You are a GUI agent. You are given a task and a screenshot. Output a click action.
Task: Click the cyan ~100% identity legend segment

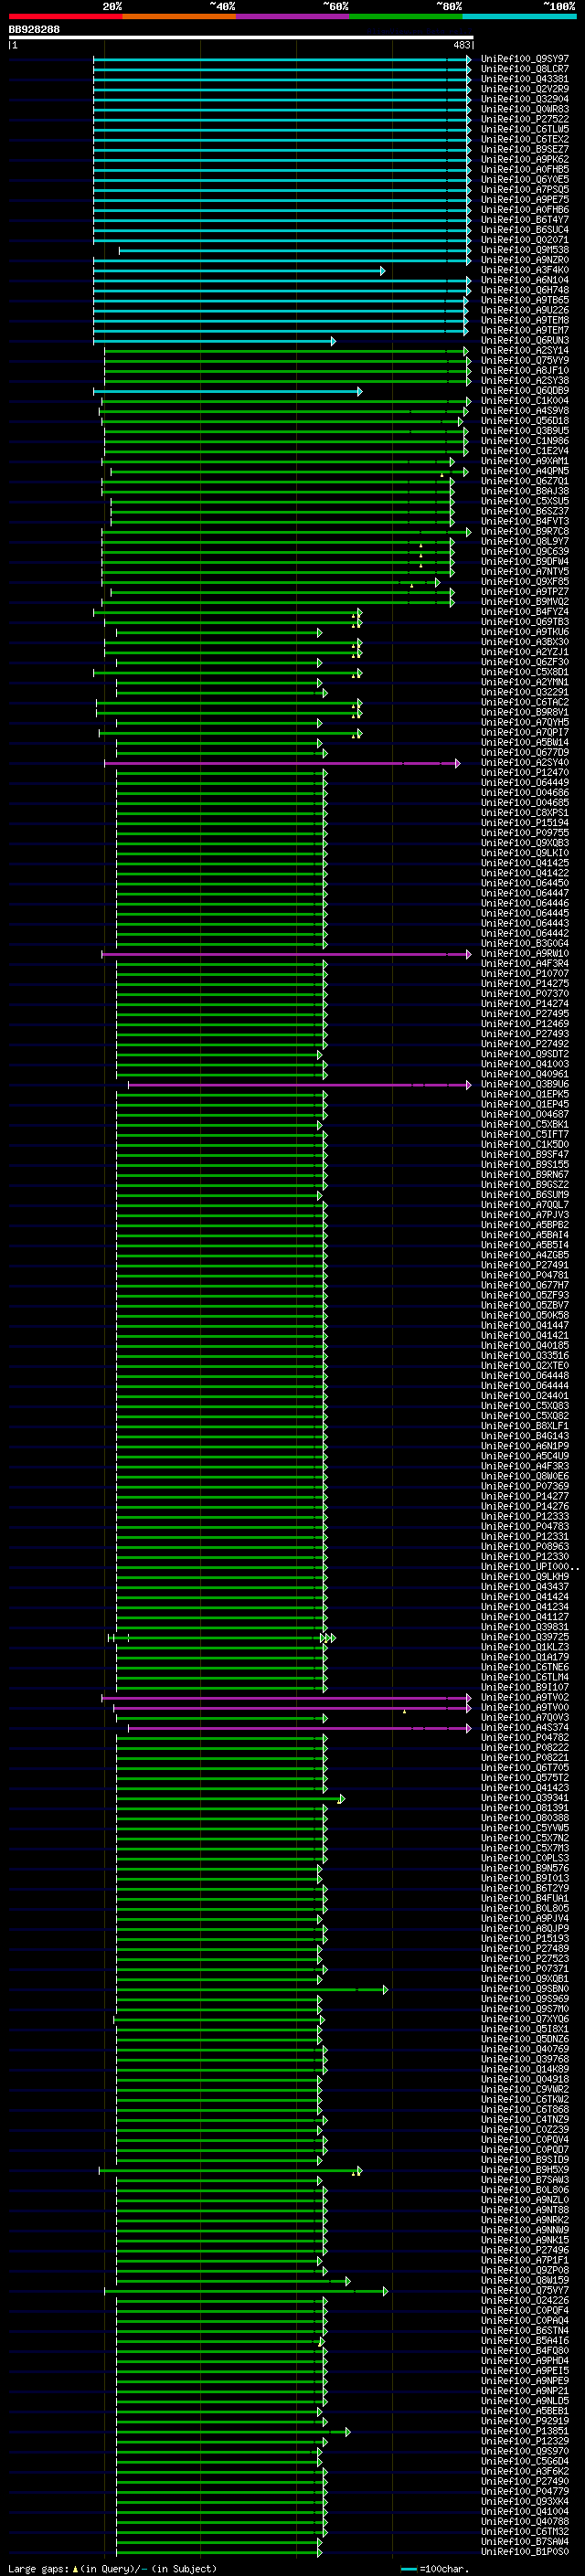click(519, 16)
